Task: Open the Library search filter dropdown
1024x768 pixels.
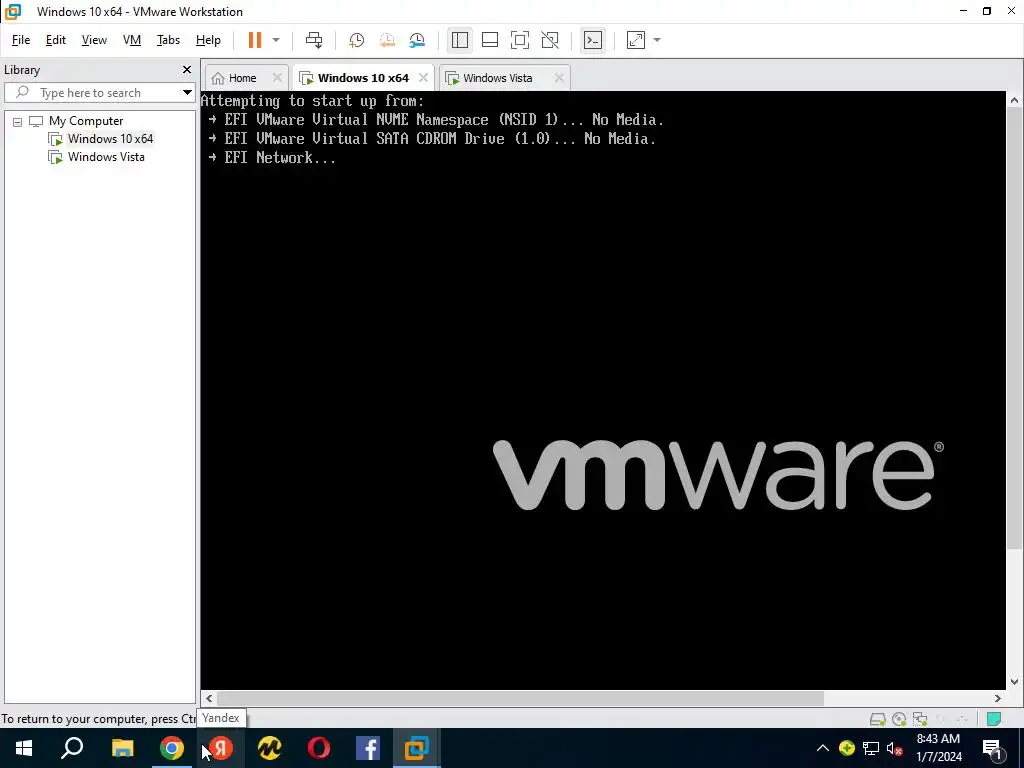Action: [187, 93]
